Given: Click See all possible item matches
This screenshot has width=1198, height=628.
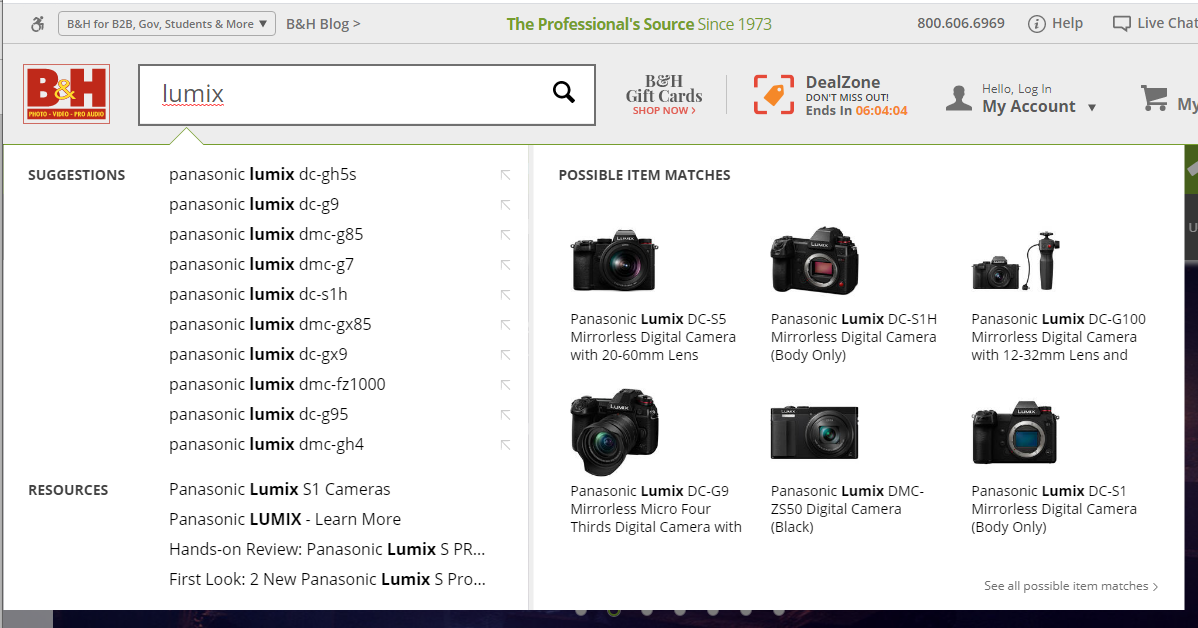Looking at the screenshot, I should click(1071, 586).
